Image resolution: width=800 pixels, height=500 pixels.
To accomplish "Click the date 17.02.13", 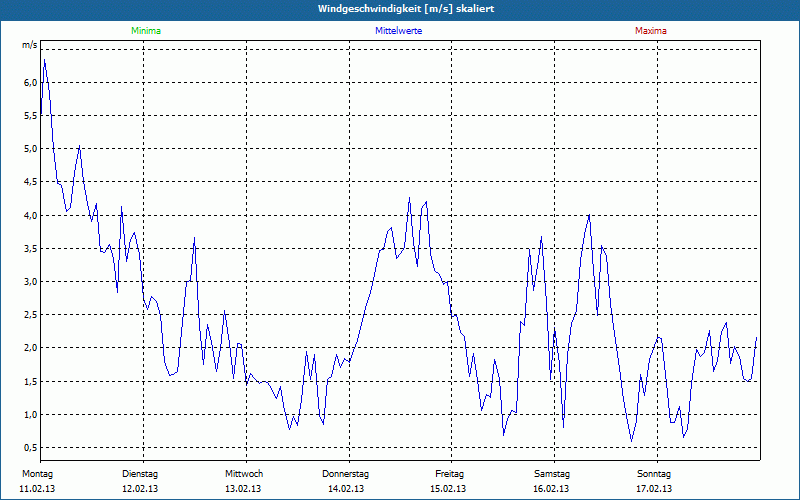I will [x=654, y=489].
